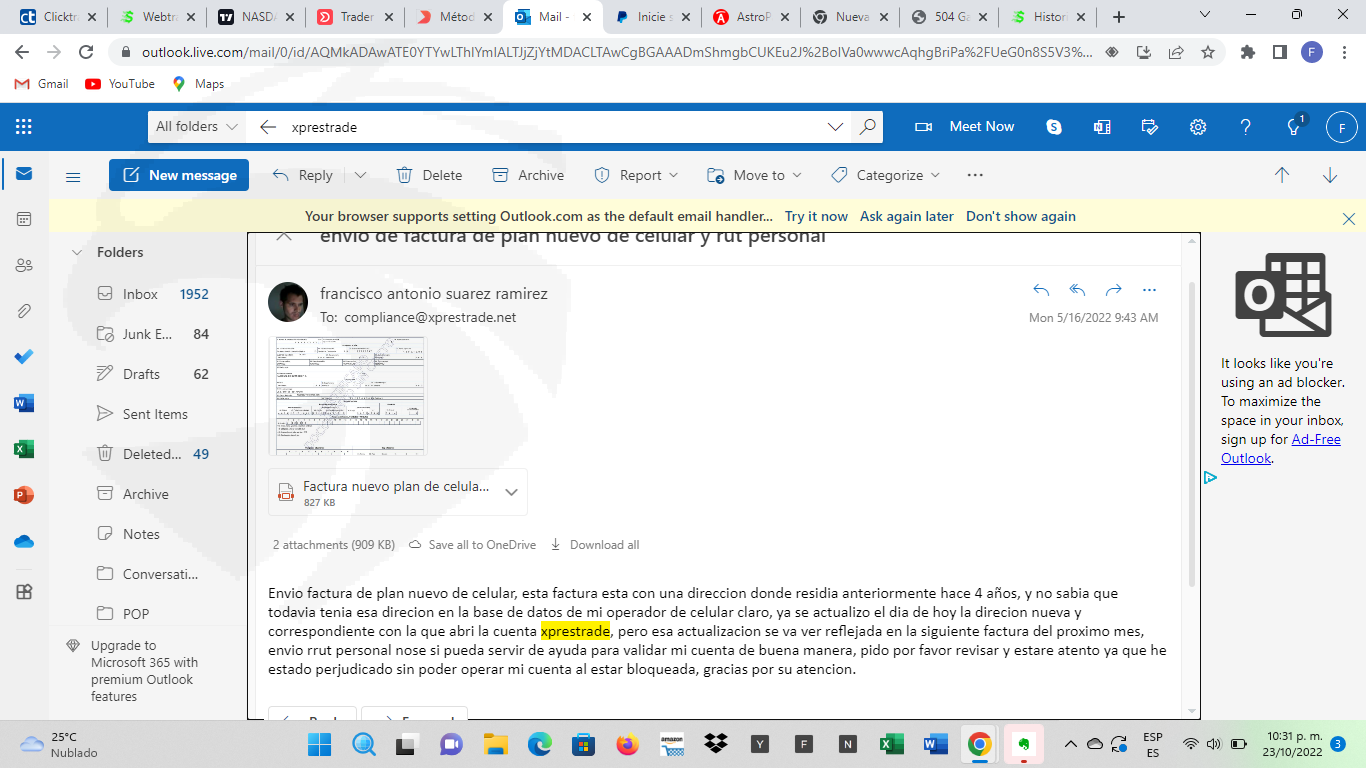Click the New message button
The height and width of the screenshot is (768, 1366).
click(179, 175)
